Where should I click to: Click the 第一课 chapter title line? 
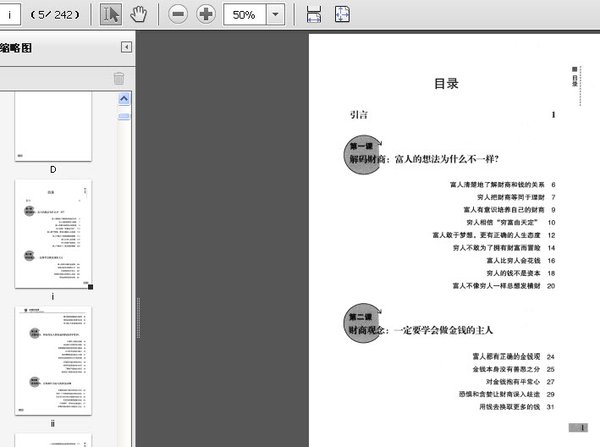[x=424, y=159]
